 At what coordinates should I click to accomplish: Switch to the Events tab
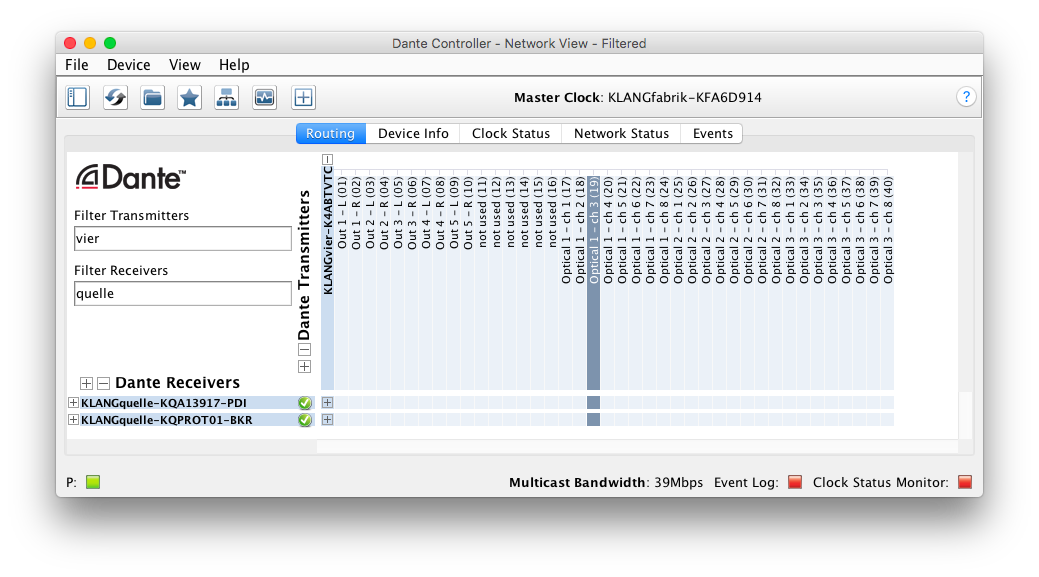click(713, 133)
